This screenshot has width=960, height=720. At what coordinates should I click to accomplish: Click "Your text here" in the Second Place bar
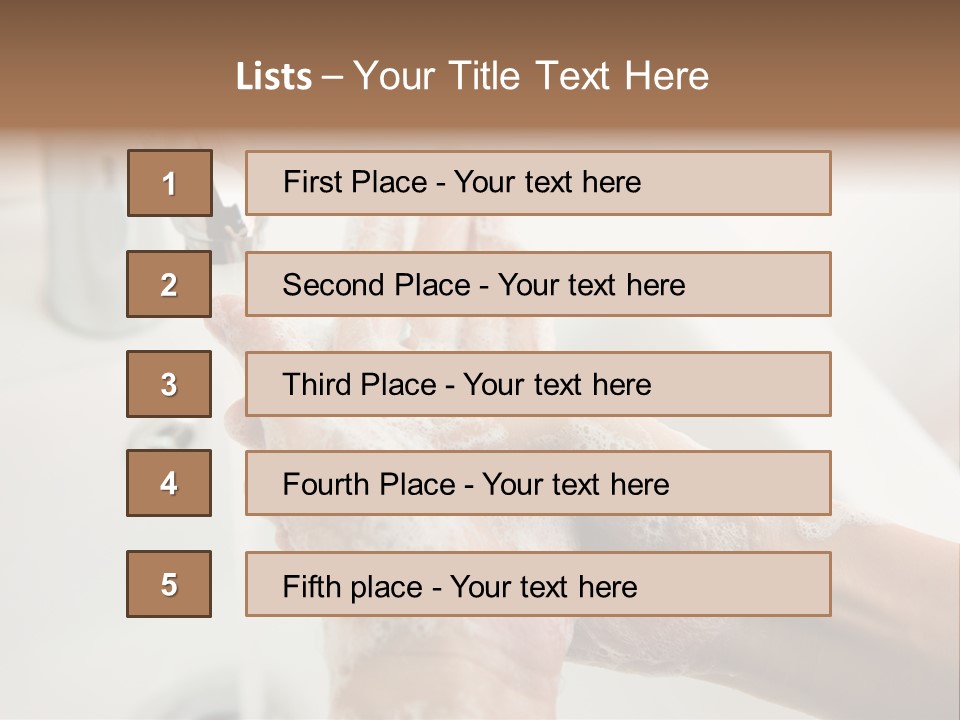(591, 285)
